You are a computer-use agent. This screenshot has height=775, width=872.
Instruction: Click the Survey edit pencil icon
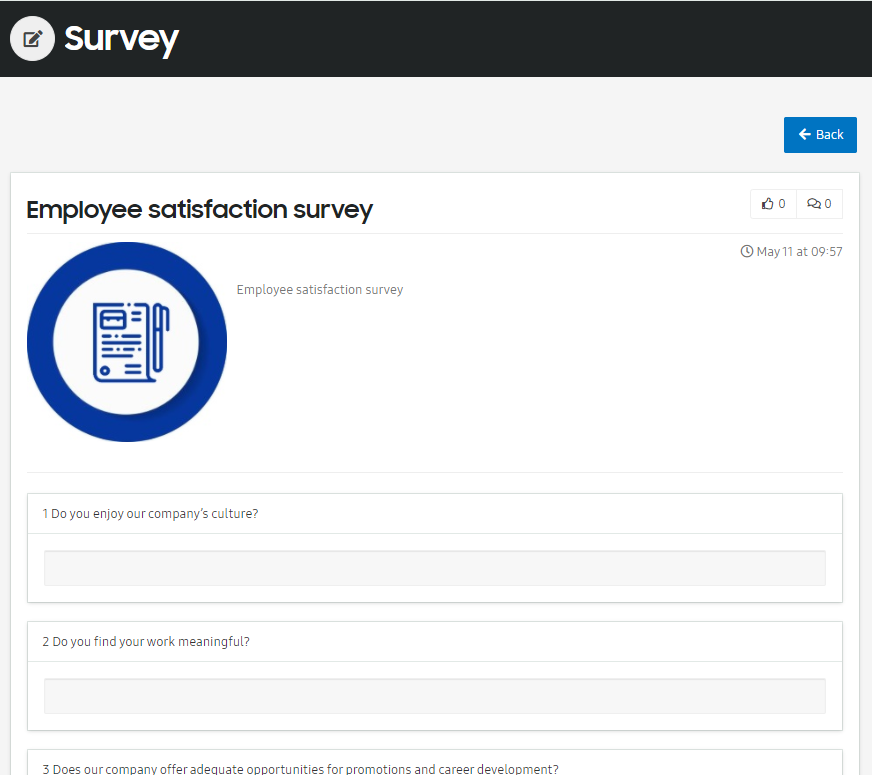(x=32, y=38)
